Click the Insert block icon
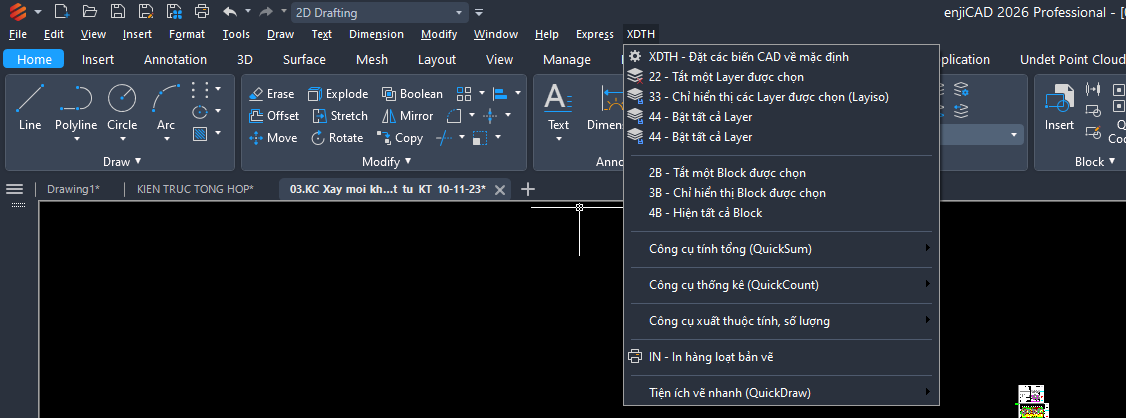 (x=1059, y=106)
